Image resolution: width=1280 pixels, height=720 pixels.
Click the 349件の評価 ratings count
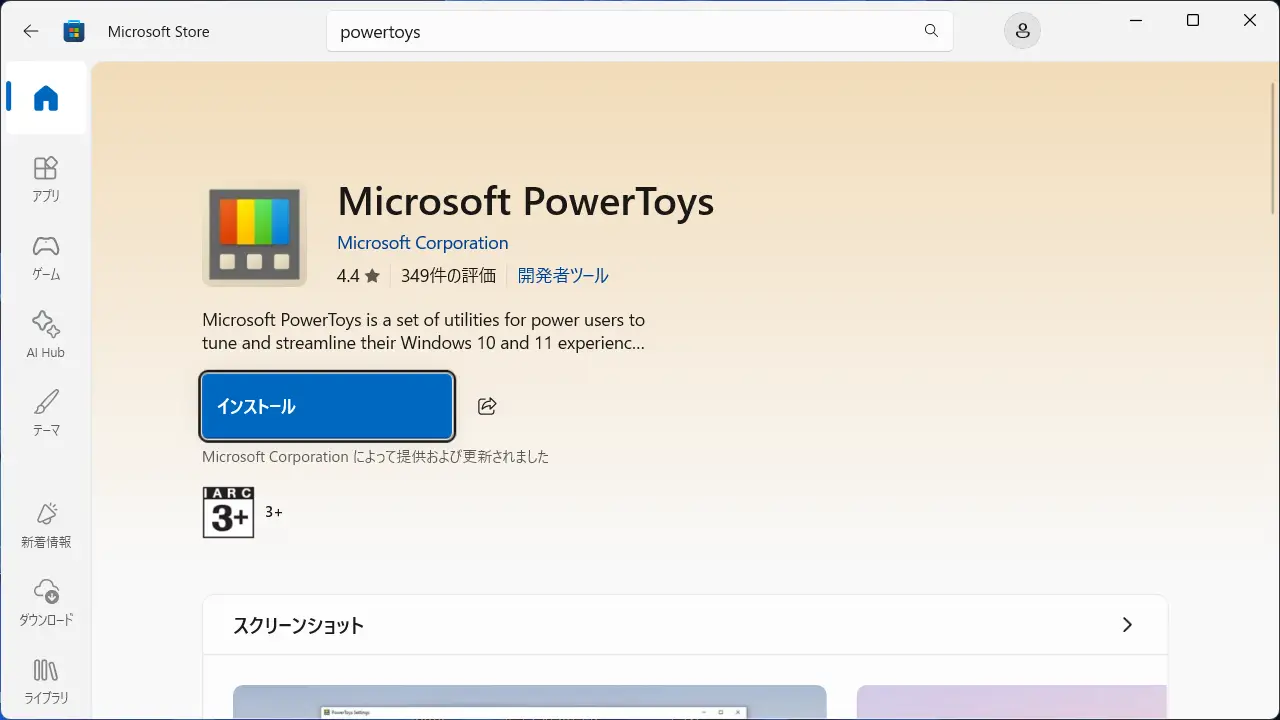click(448, 276)
